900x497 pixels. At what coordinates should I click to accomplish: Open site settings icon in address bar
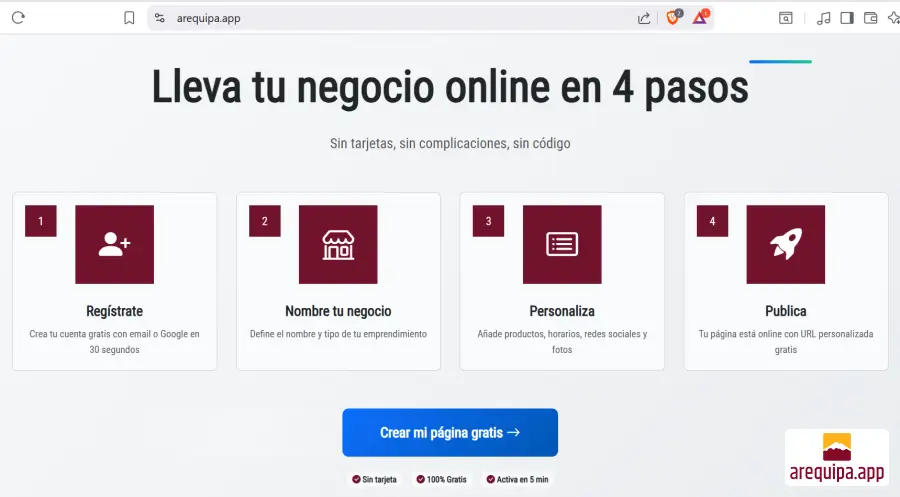(x=160, y=18)
